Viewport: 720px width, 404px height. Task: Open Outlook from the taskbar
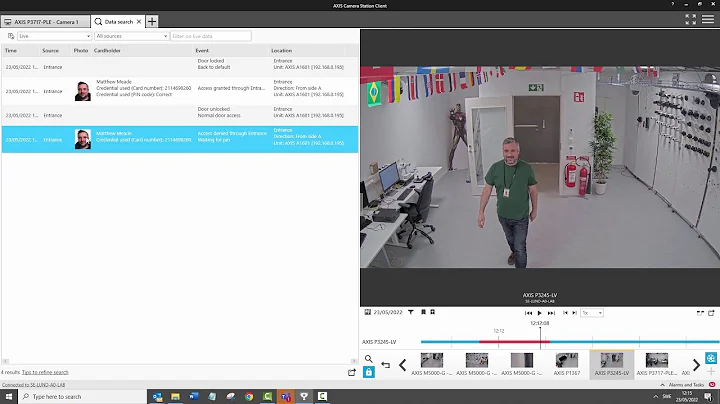point(157,396)
